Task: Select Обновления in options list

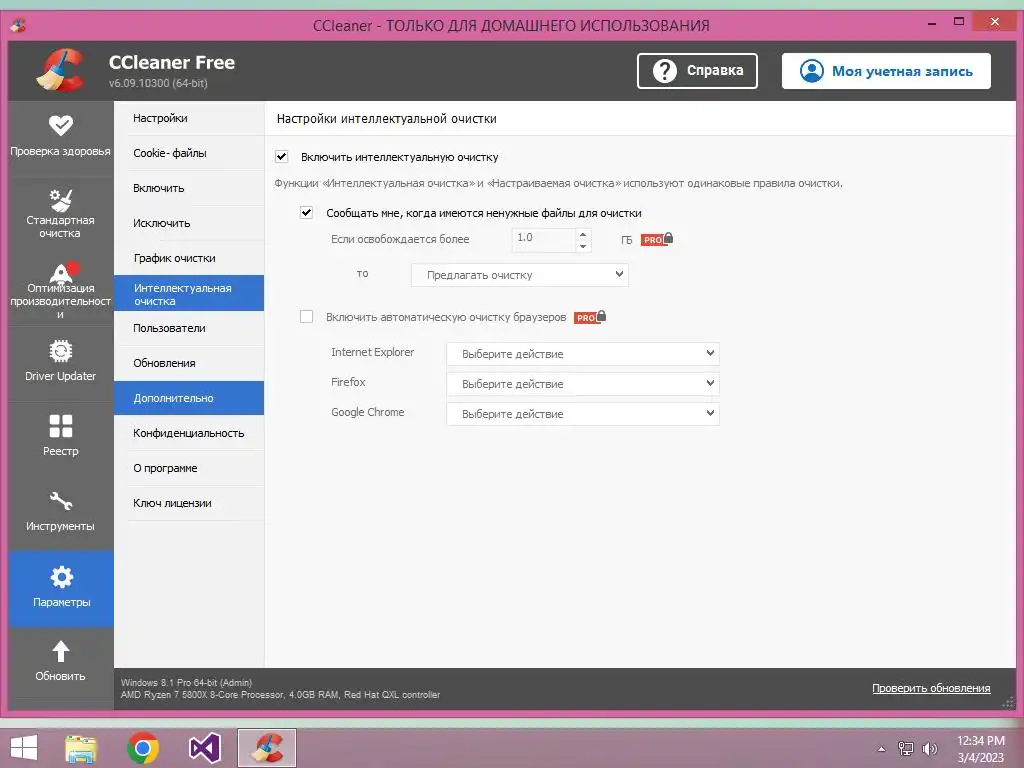Action: pyautogui.click(x=189, y=363)
